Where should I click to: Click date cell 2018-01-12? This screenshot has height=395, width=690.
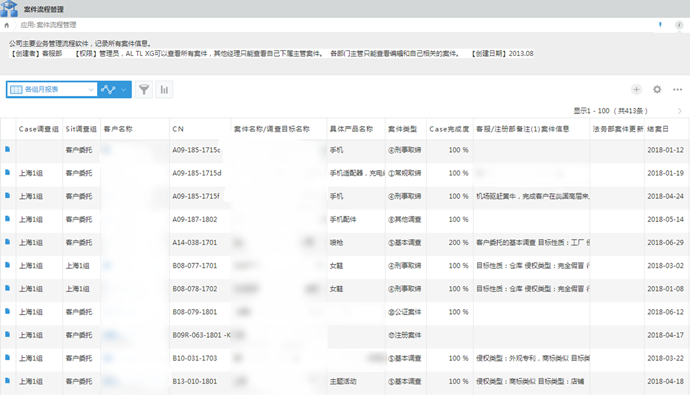[x=665, y=150]
